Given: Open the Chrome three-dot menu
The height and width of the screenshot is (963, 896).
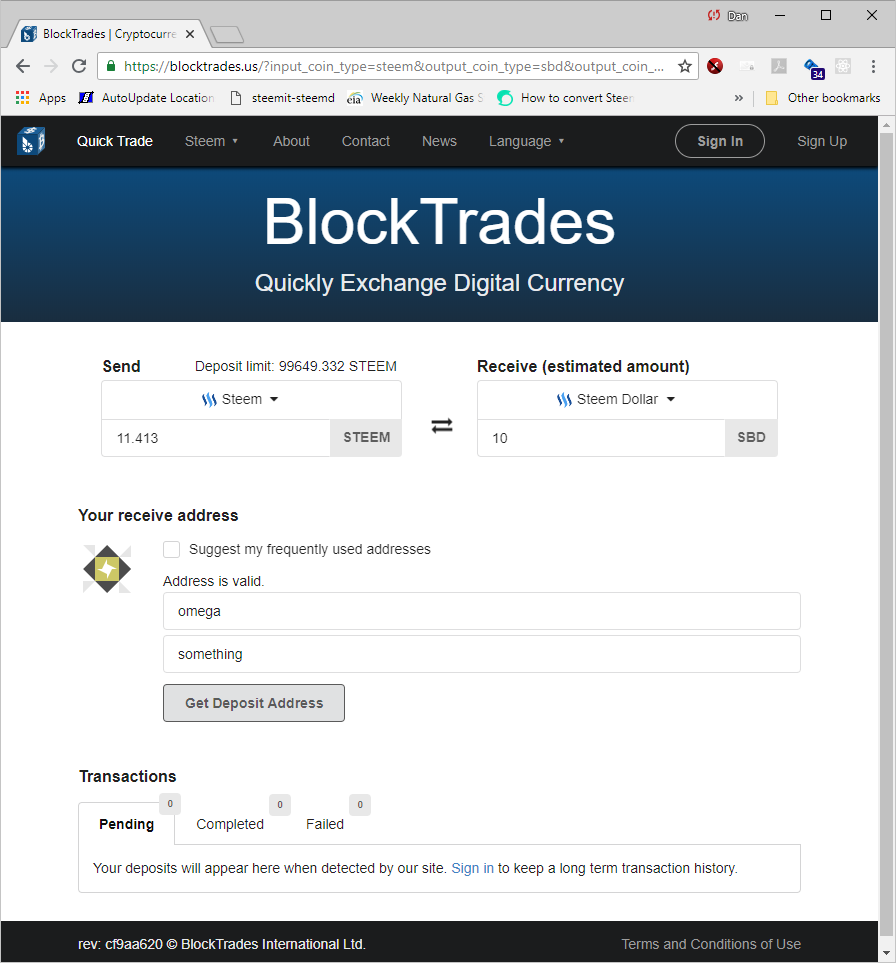Looking at the screenshot, I should (x=873, y=66).
